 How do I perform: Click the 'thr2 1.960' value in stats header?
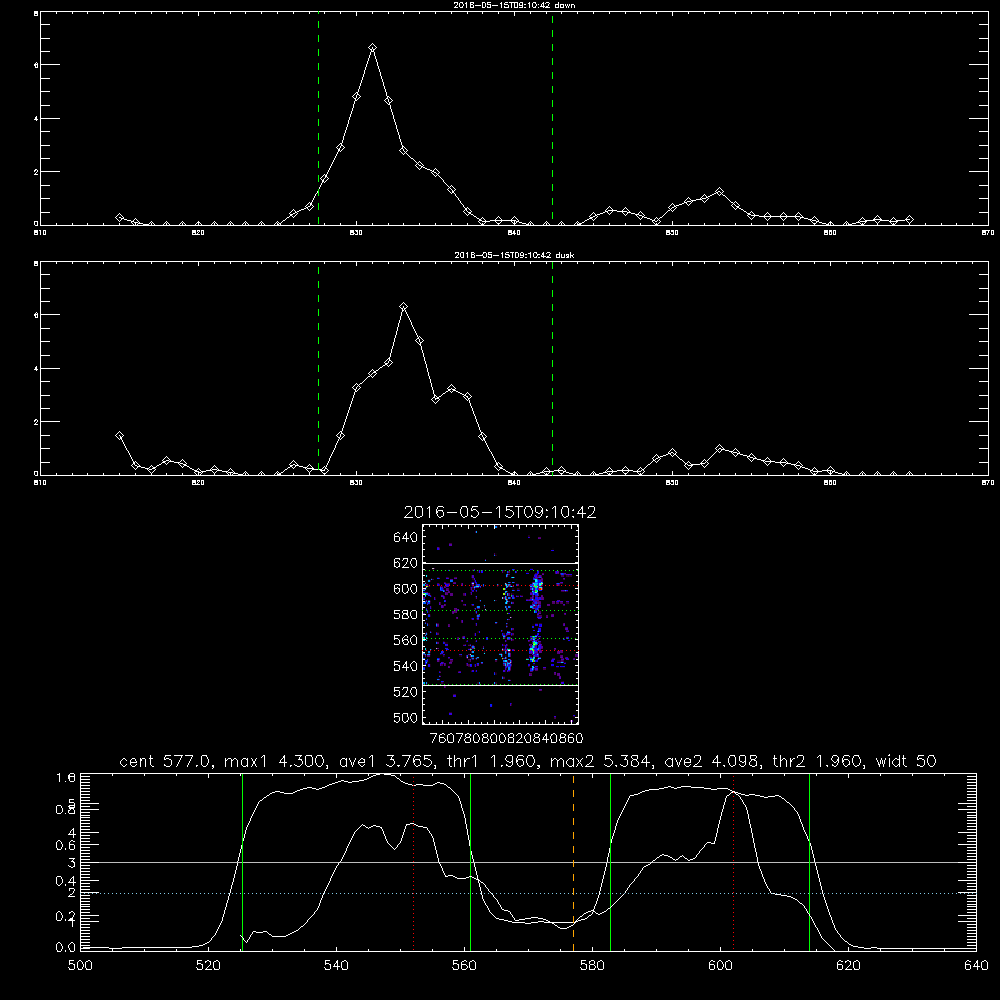(820, 761)
